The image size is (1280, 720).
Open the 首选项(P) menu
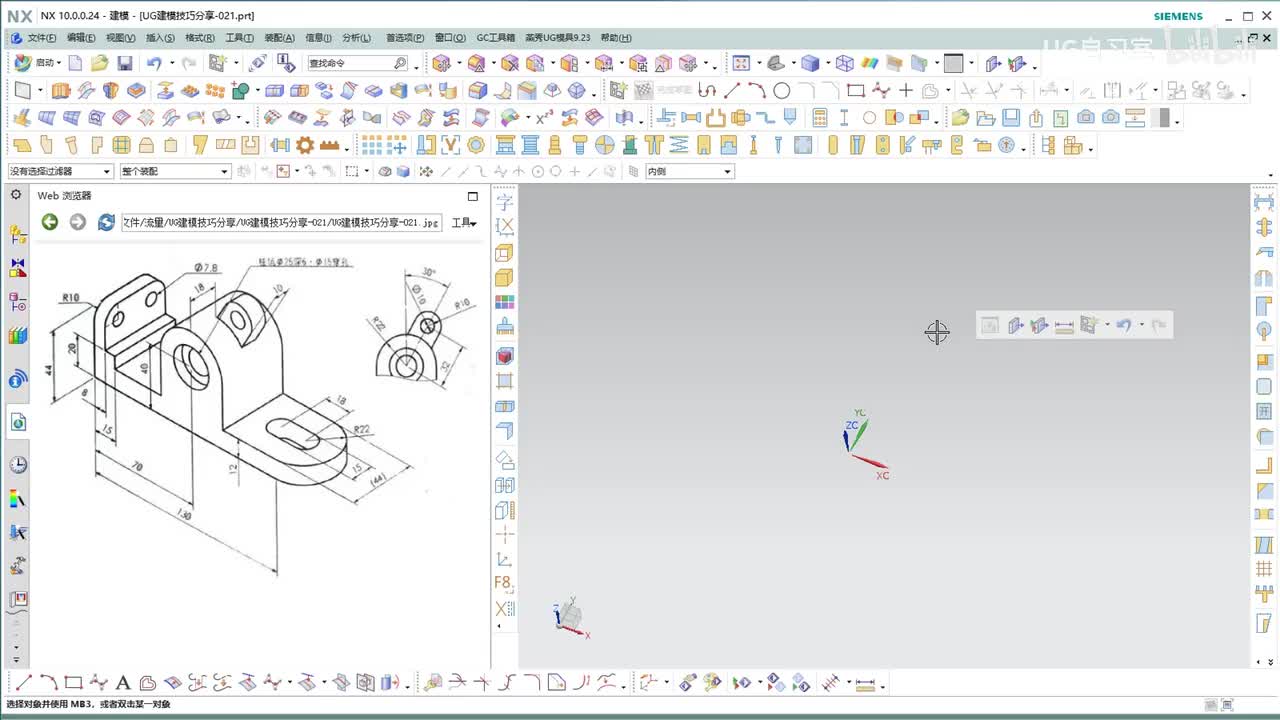pos(405,38)
